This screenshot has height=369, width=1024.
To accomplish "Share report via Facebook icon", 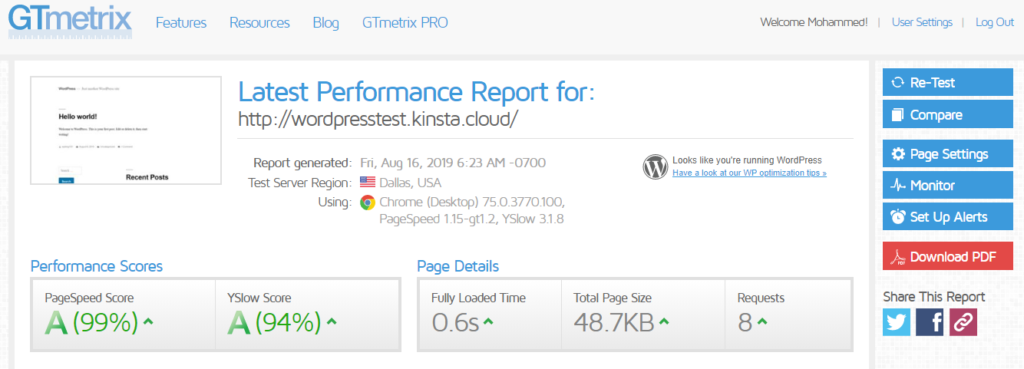I will click(x=929, y=323).
